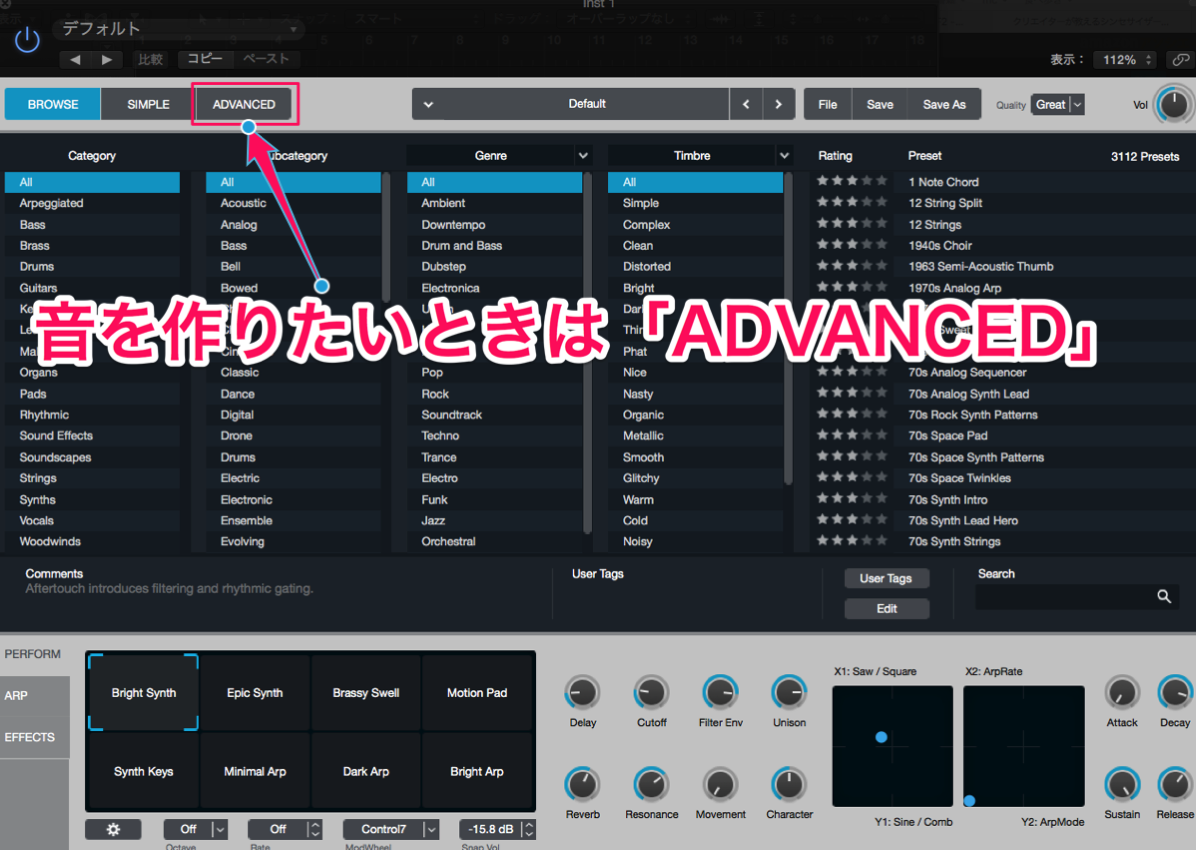The width and height of the screenshot is (1196, 850).
Task: Select the Bright Arp snapshot pad
Action: click(x=477, y=771)
